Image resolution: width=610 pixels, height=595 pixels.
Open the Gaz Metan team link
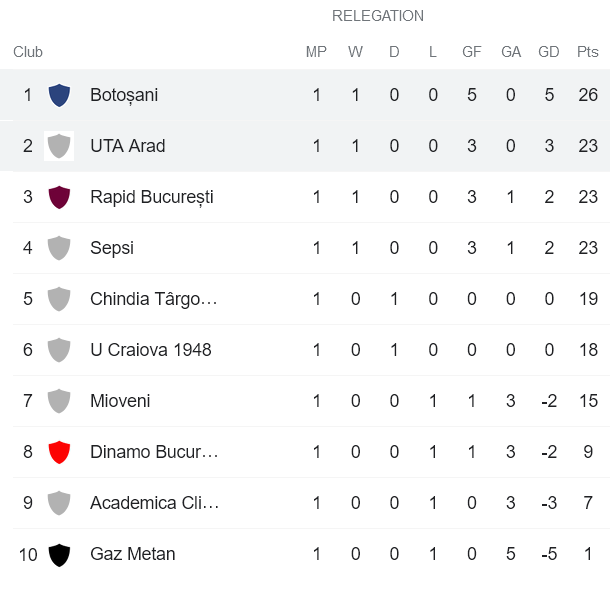pyautogui.click(x=132, y=554)
